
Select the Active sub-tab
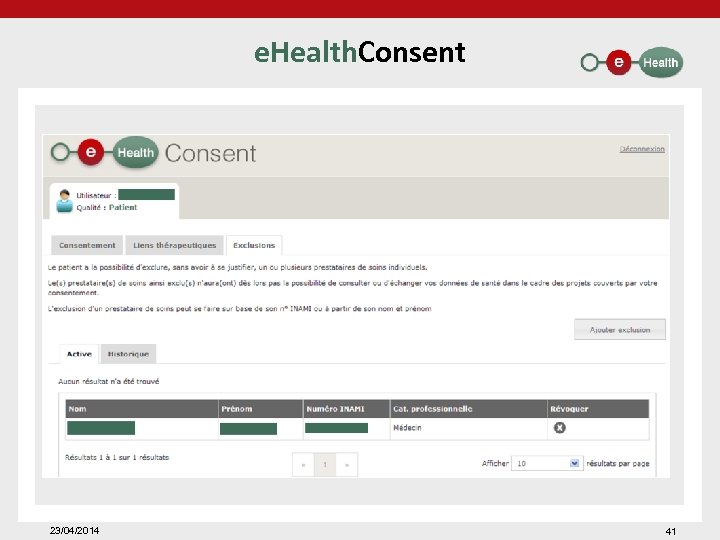coord(79,354)
